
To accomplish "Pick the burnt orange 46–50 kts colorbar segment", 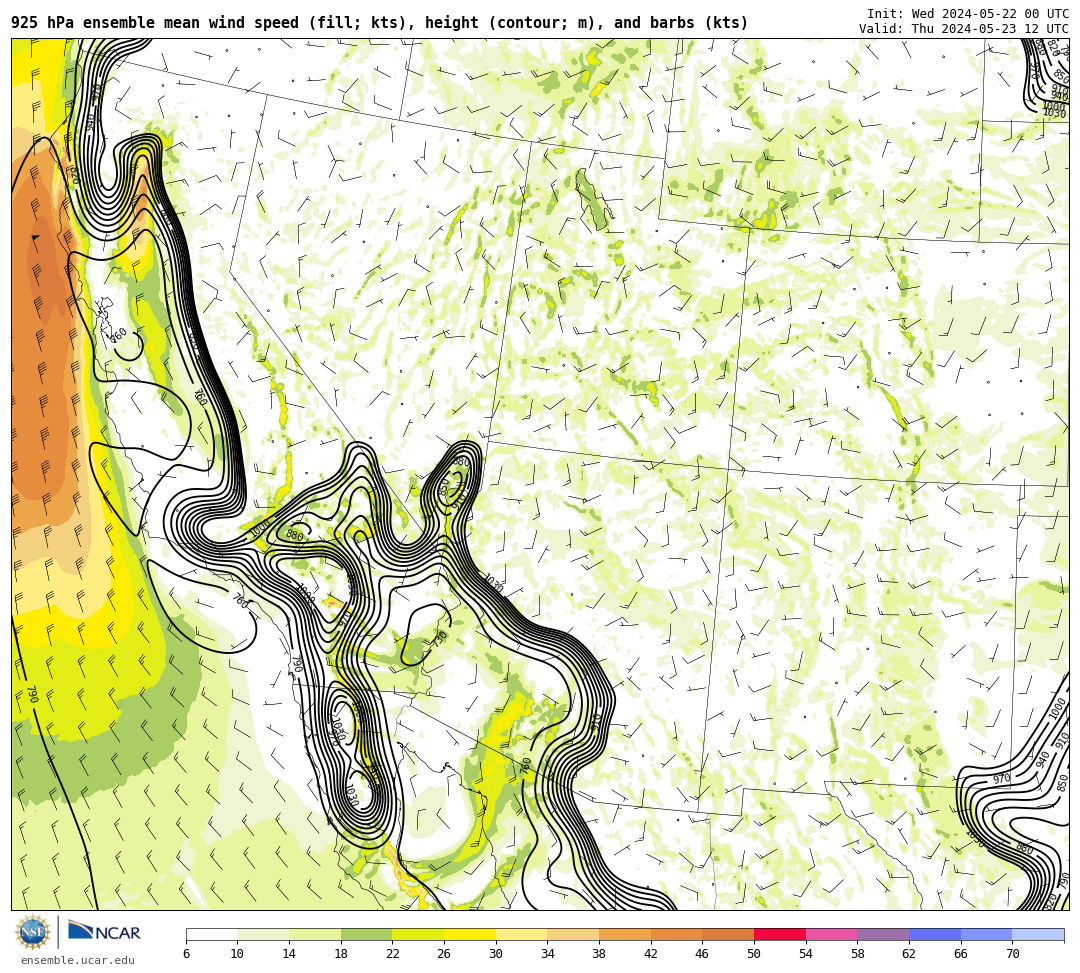I will pos(728,934).
